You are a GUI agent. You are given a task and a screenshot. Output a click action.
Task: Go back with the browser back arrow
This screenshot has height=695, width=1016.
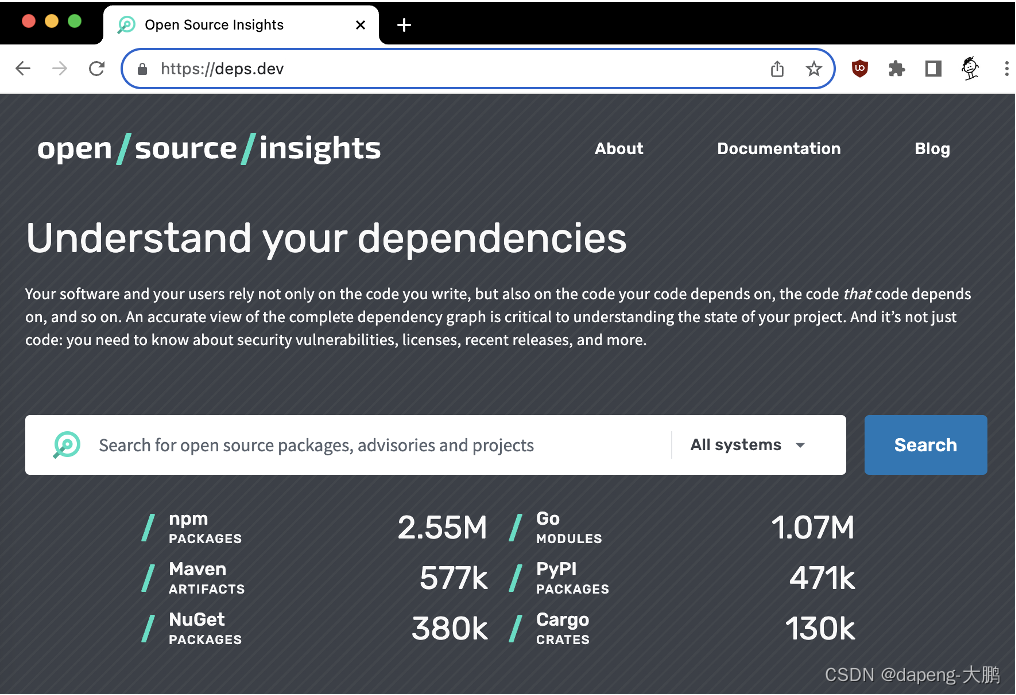23,69
